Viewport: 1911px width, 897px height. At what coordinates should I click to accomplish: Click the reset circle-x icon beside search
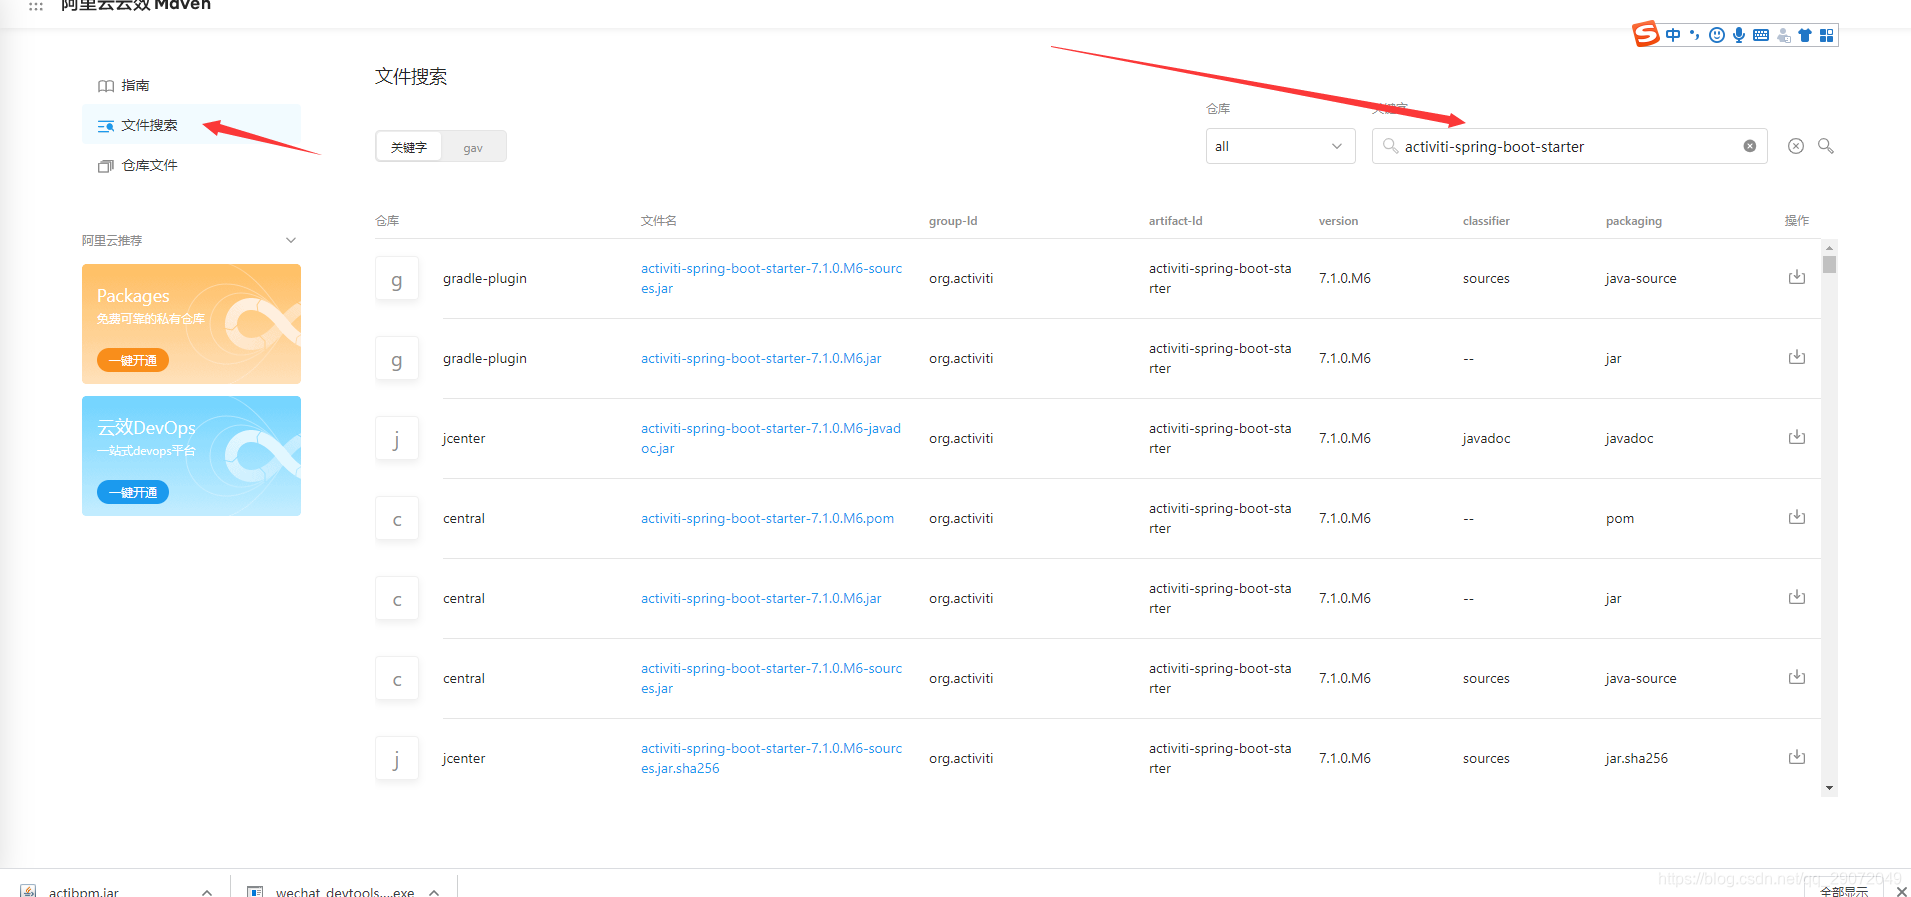click(1796, 146)
